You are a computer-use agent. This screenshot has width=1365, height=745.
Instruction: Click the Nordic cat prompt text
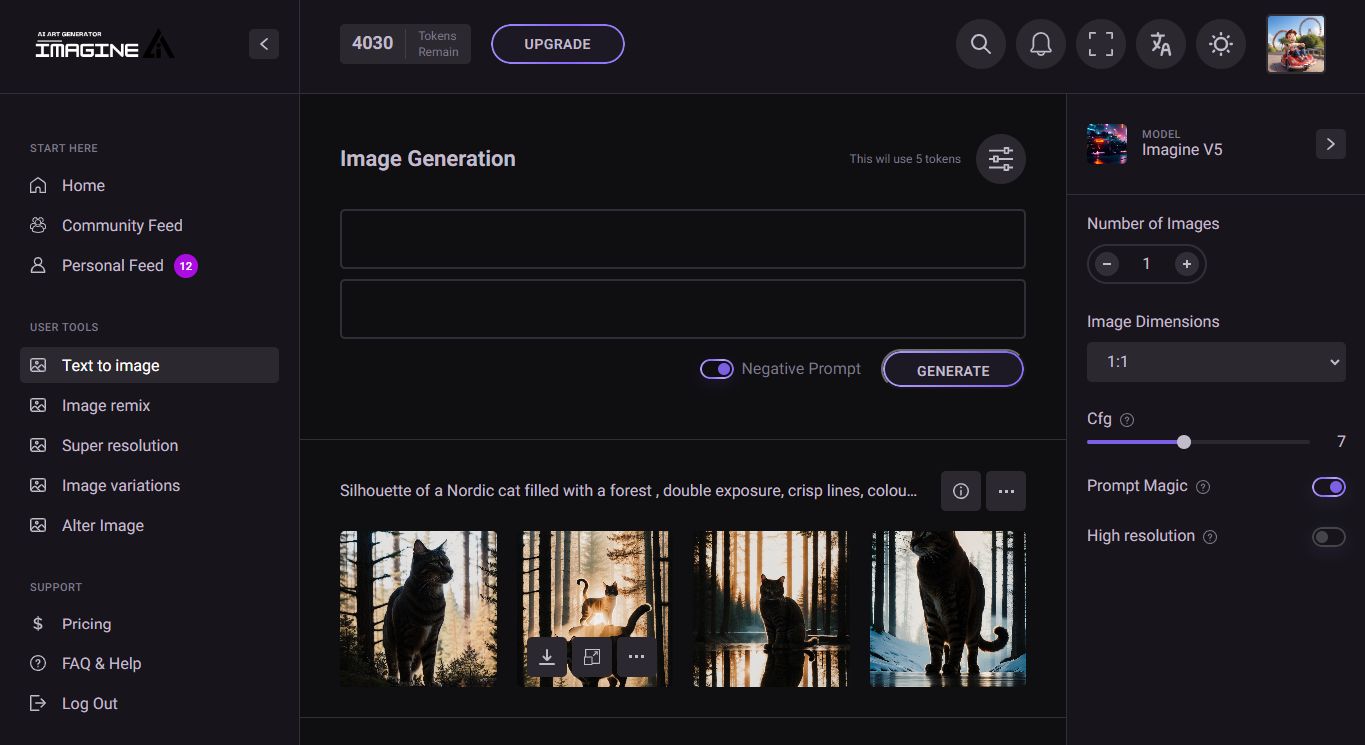[x=628, y=491]
